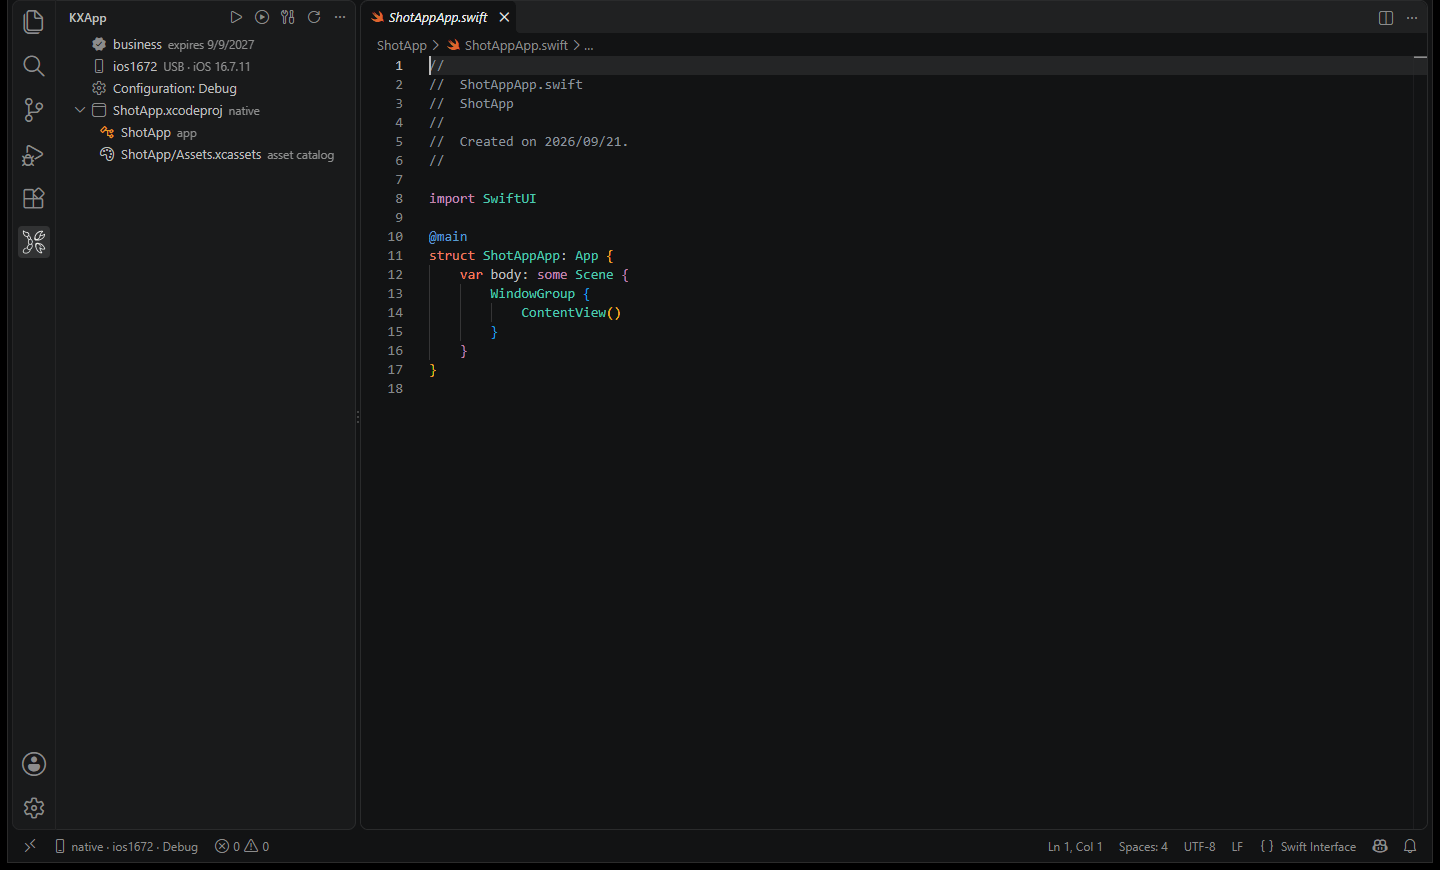Refresh the KXApp panel
The height and width of the screenshot is (870, 1440).
314,17
